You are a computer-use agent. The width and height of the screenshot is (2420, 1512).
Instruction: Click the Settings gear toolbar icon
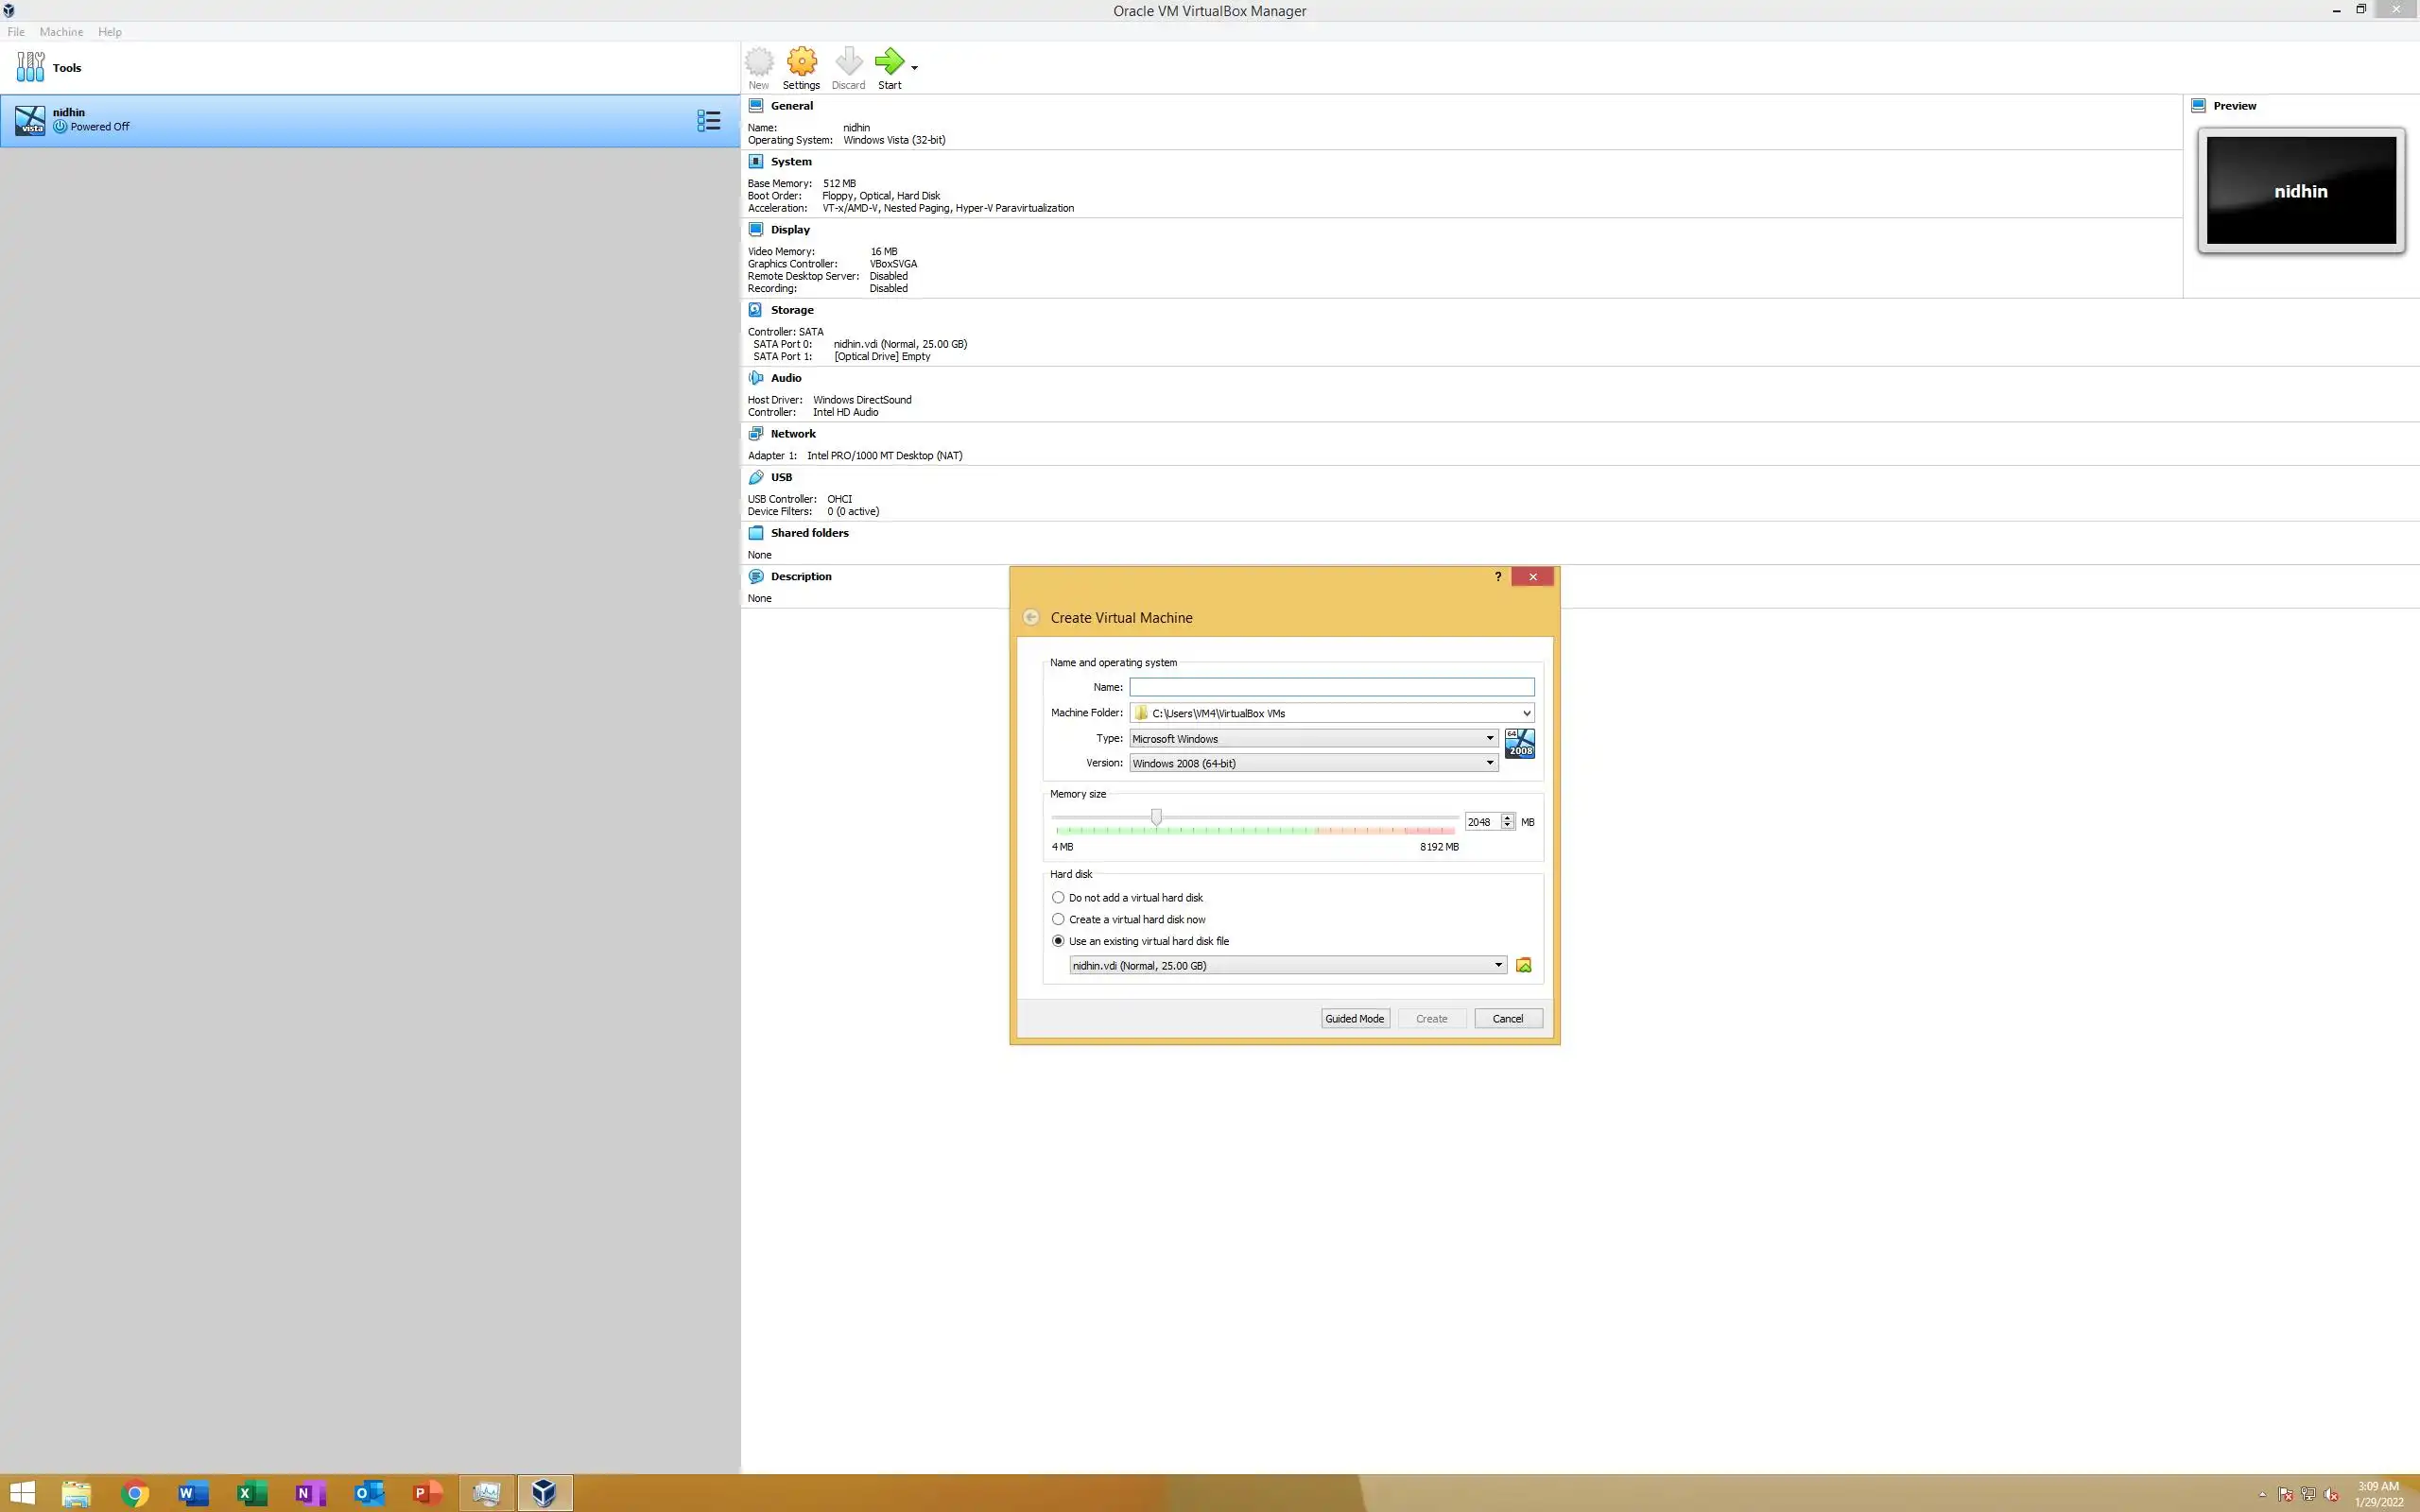coord(801,62)
